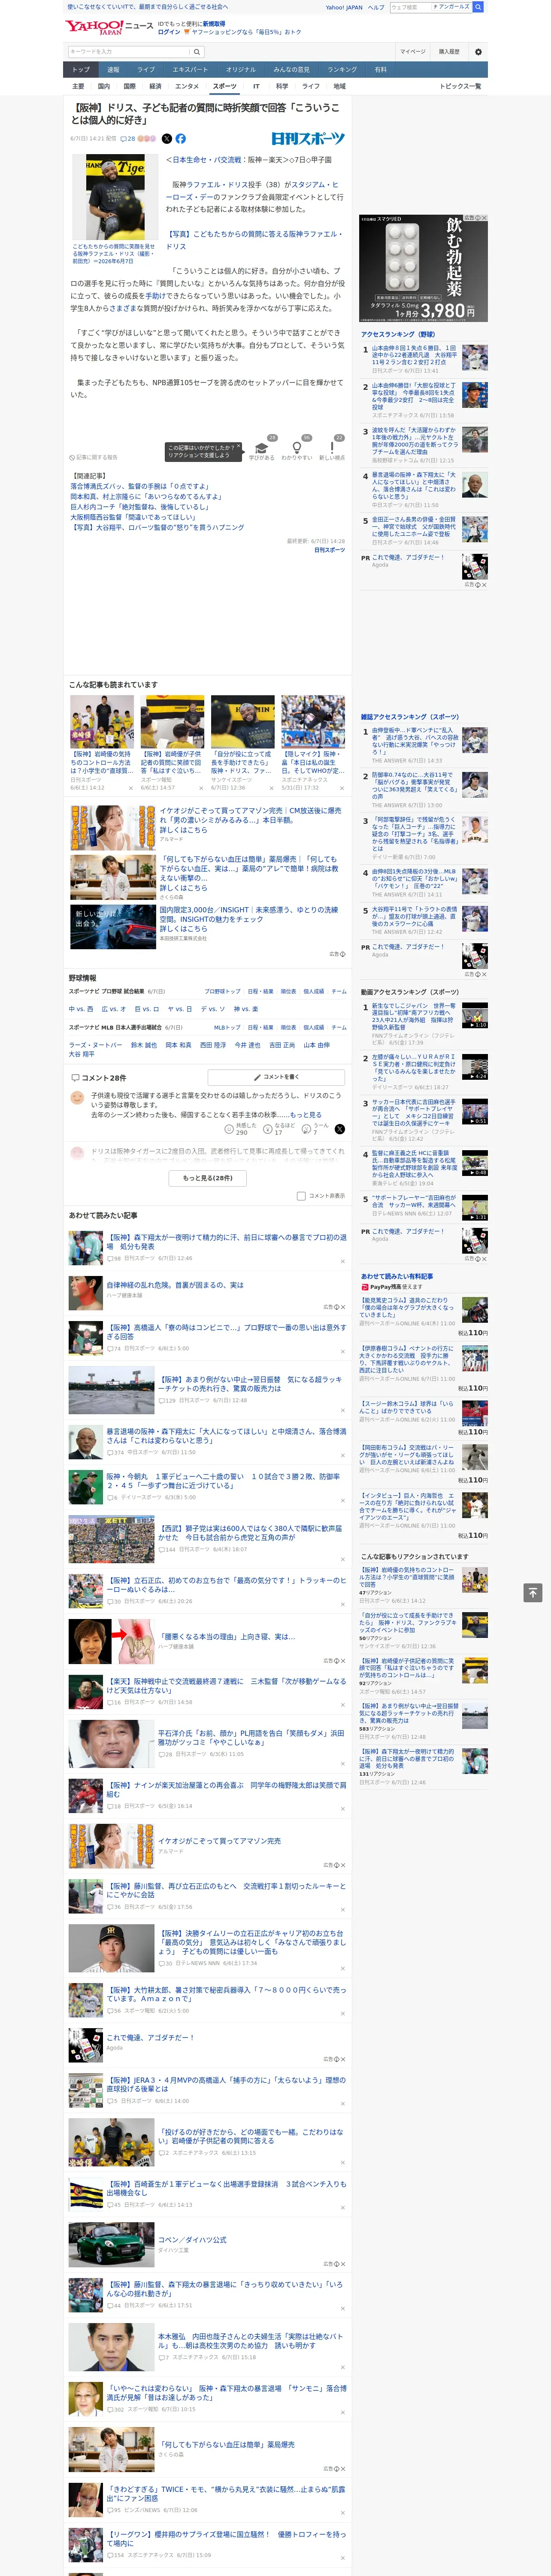Open the 神 vs. 楽 game link
The image size is (551, 2576).
246,1009
